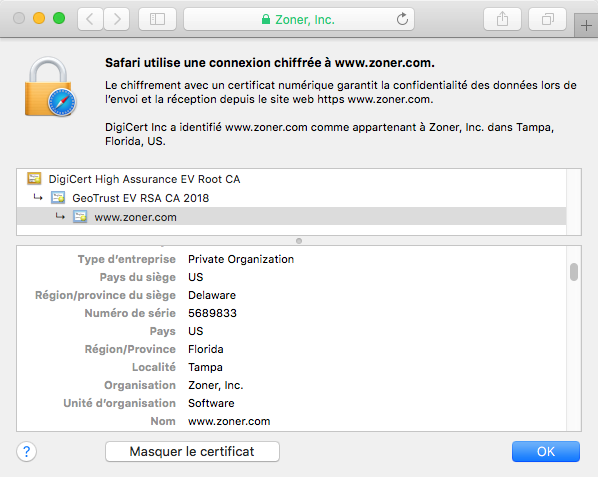Click the bold connexion chiffrée heading
The height and width of the screenshot is (477, 598).
tap(270, 63)
